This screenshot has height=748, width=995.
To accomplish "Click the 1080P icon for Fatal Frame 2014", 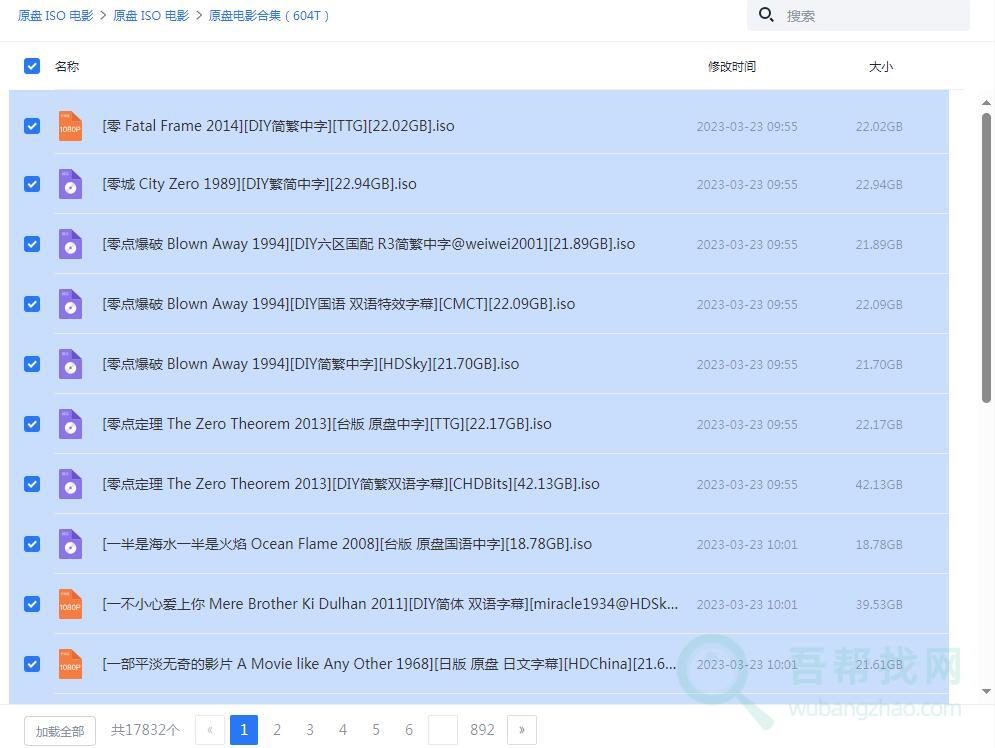I will (70, 126).
